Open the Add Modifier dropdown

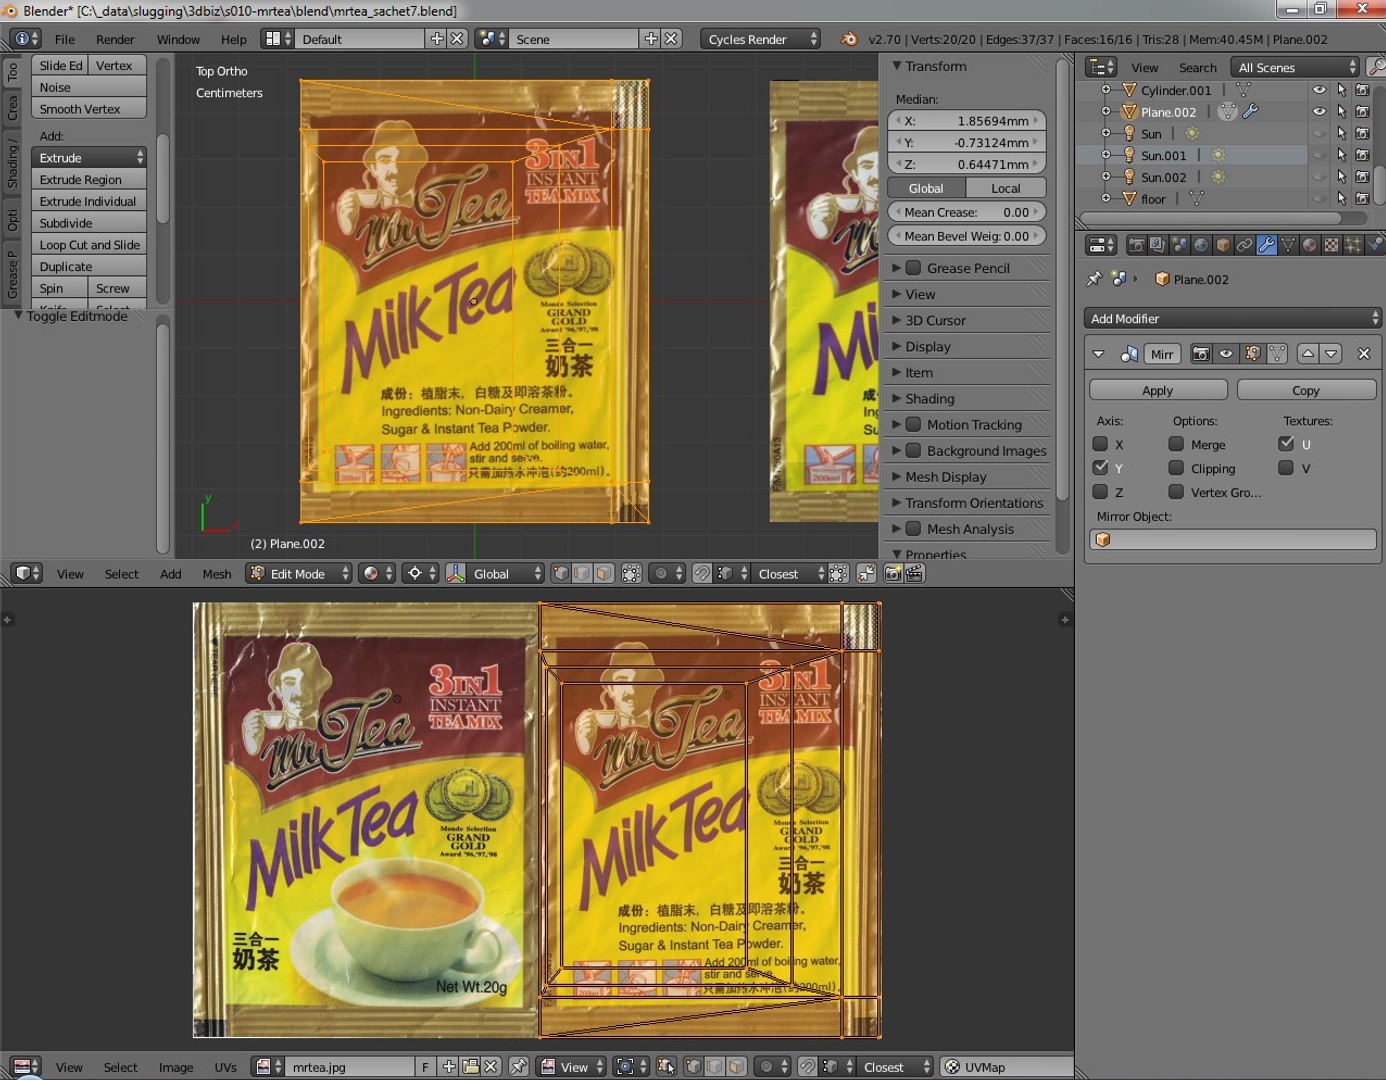(1232, 318)
